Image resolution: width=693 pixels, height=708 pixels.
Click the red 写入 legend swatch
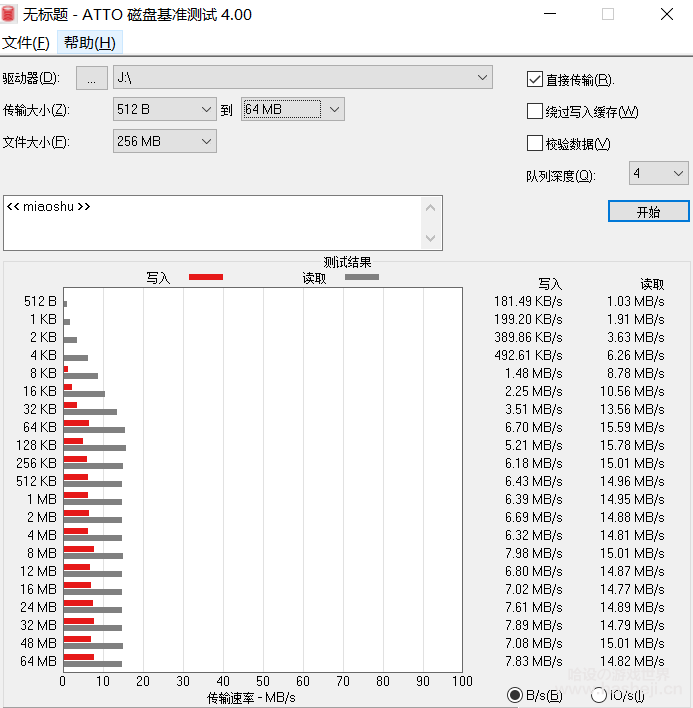tap(206, 277)
